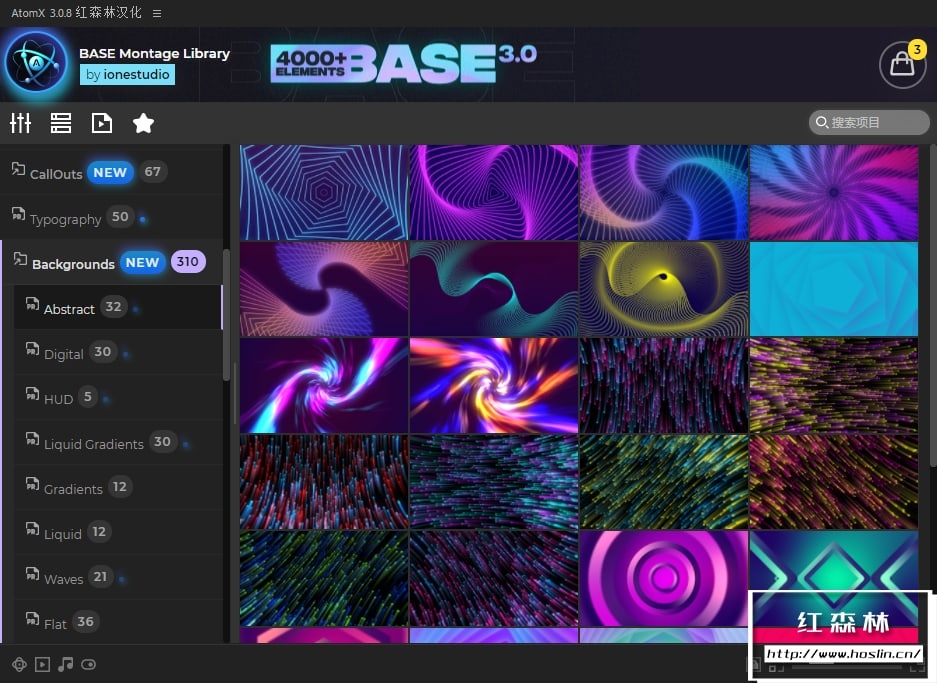Open the shopping bag cart icon
This screenshot has width=937, height=683.
902,64
